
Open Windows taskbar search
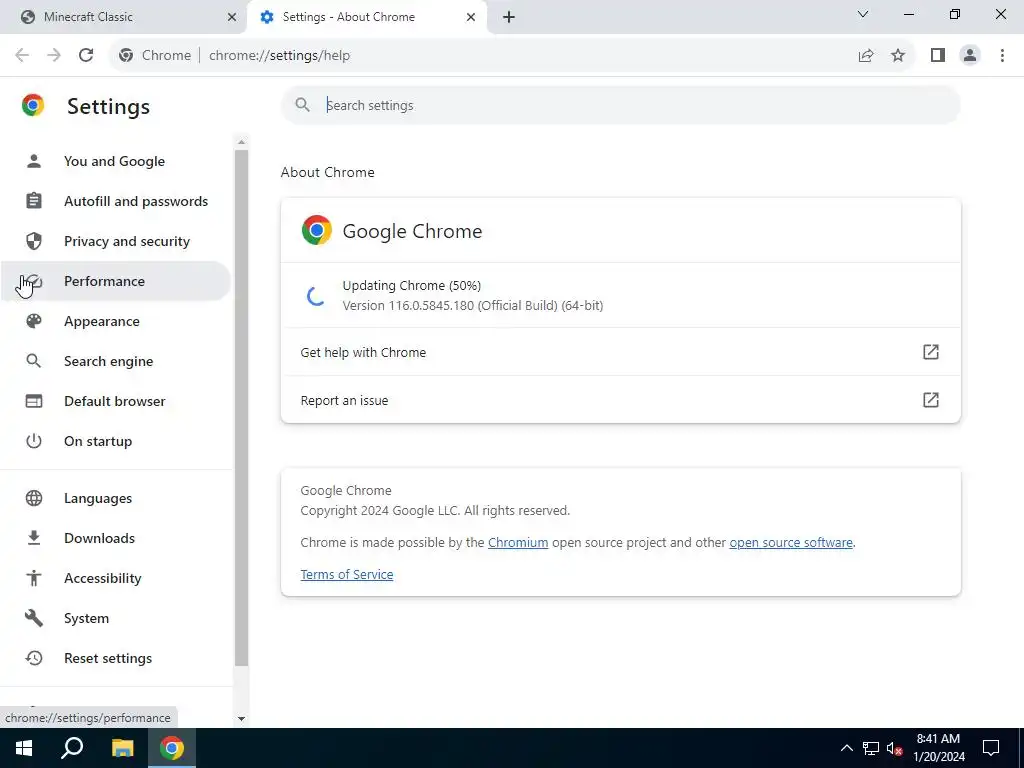[x=72, y=748]
